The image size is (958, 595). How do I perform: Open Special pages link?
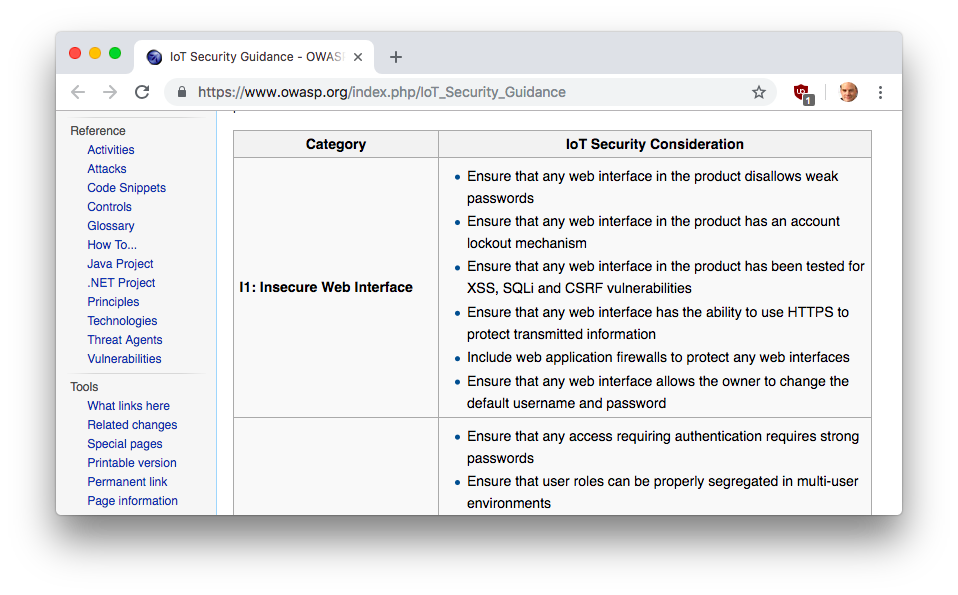coord(125,443)
